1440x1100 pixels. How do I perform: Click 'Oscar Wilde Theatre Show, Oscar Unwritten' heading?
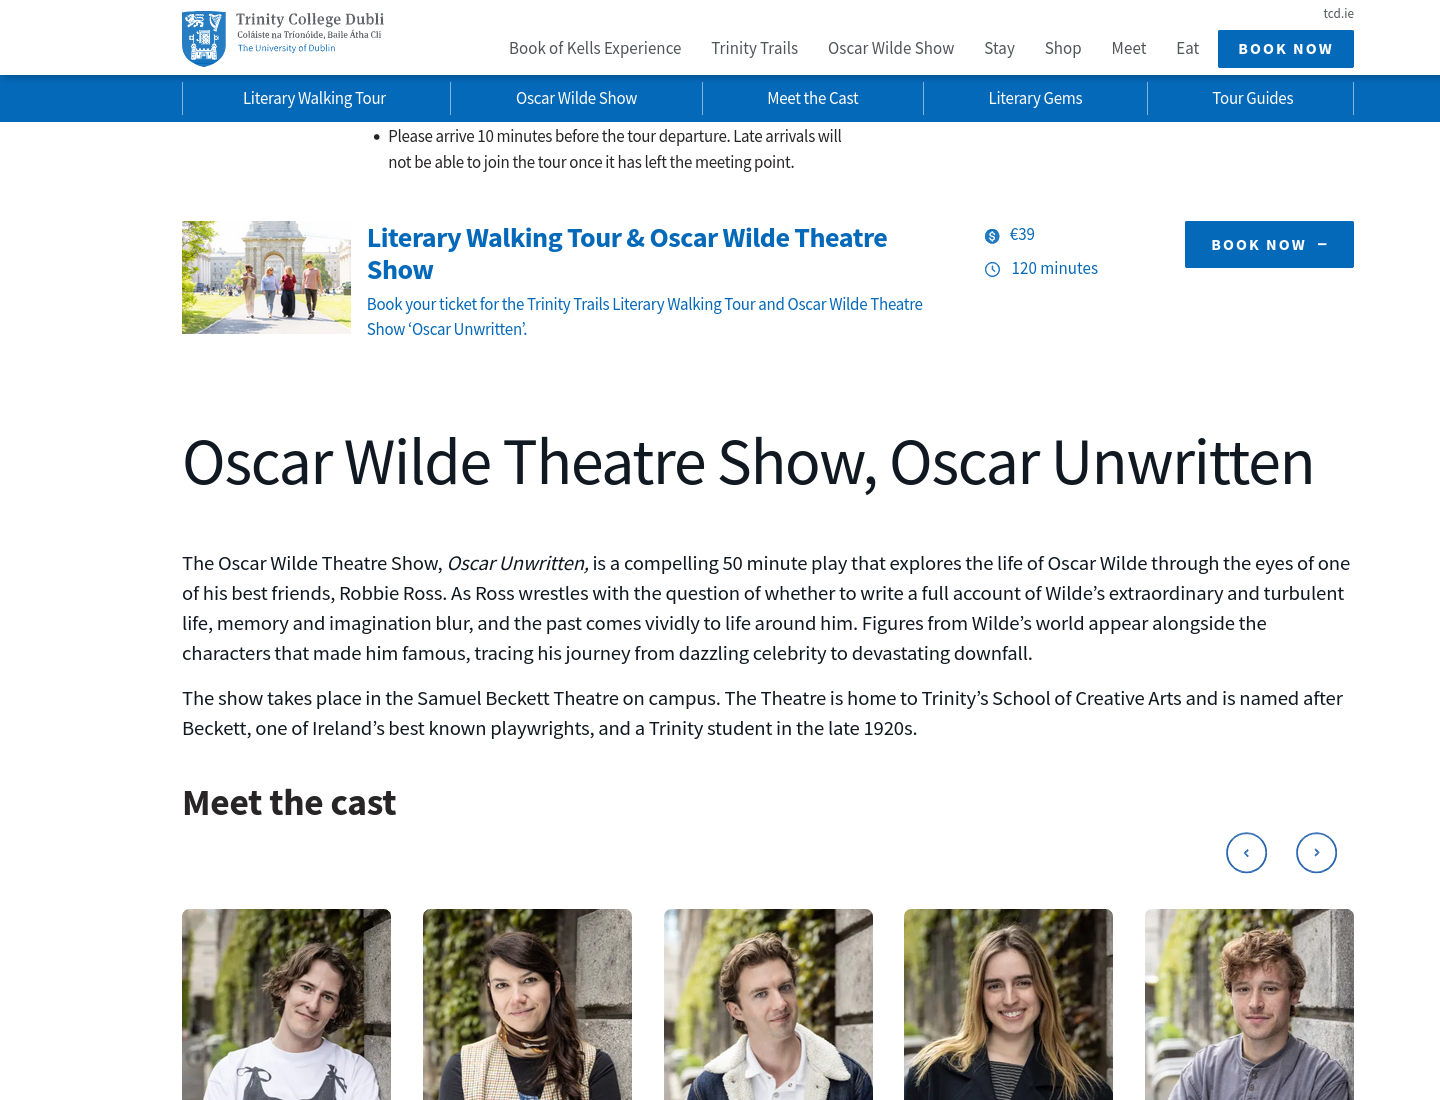(748, 462)
